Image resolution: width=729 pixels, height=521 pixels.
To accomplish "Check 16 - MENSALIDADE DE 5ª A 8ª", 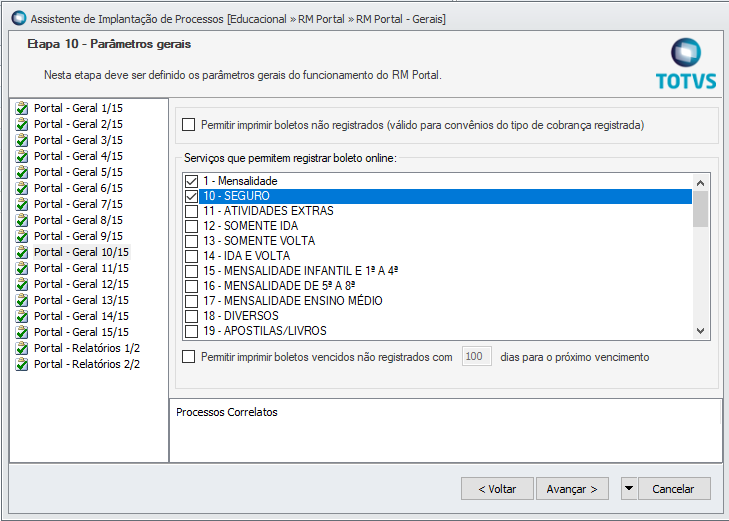I will (191, 286).
